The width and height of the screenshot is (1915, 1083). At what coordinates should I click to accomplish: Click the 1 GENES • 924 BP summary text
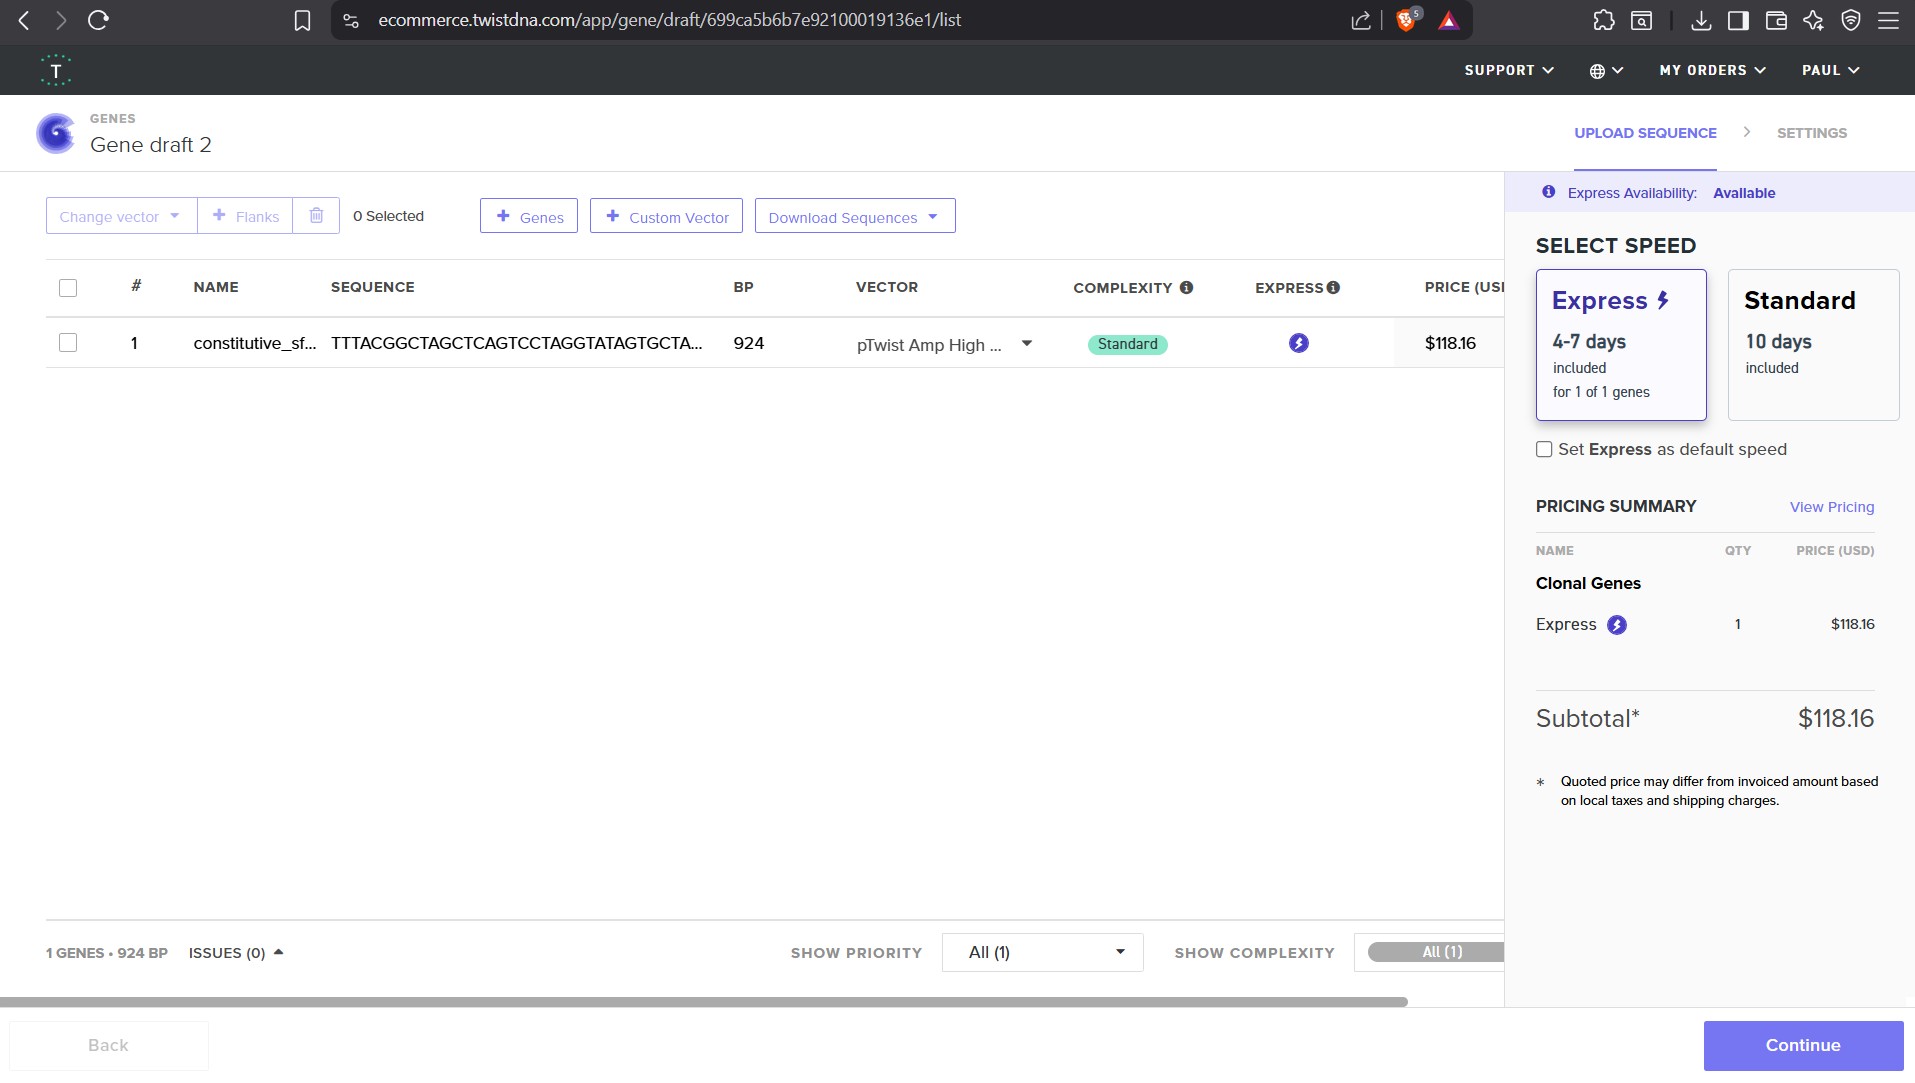(107, 953)
